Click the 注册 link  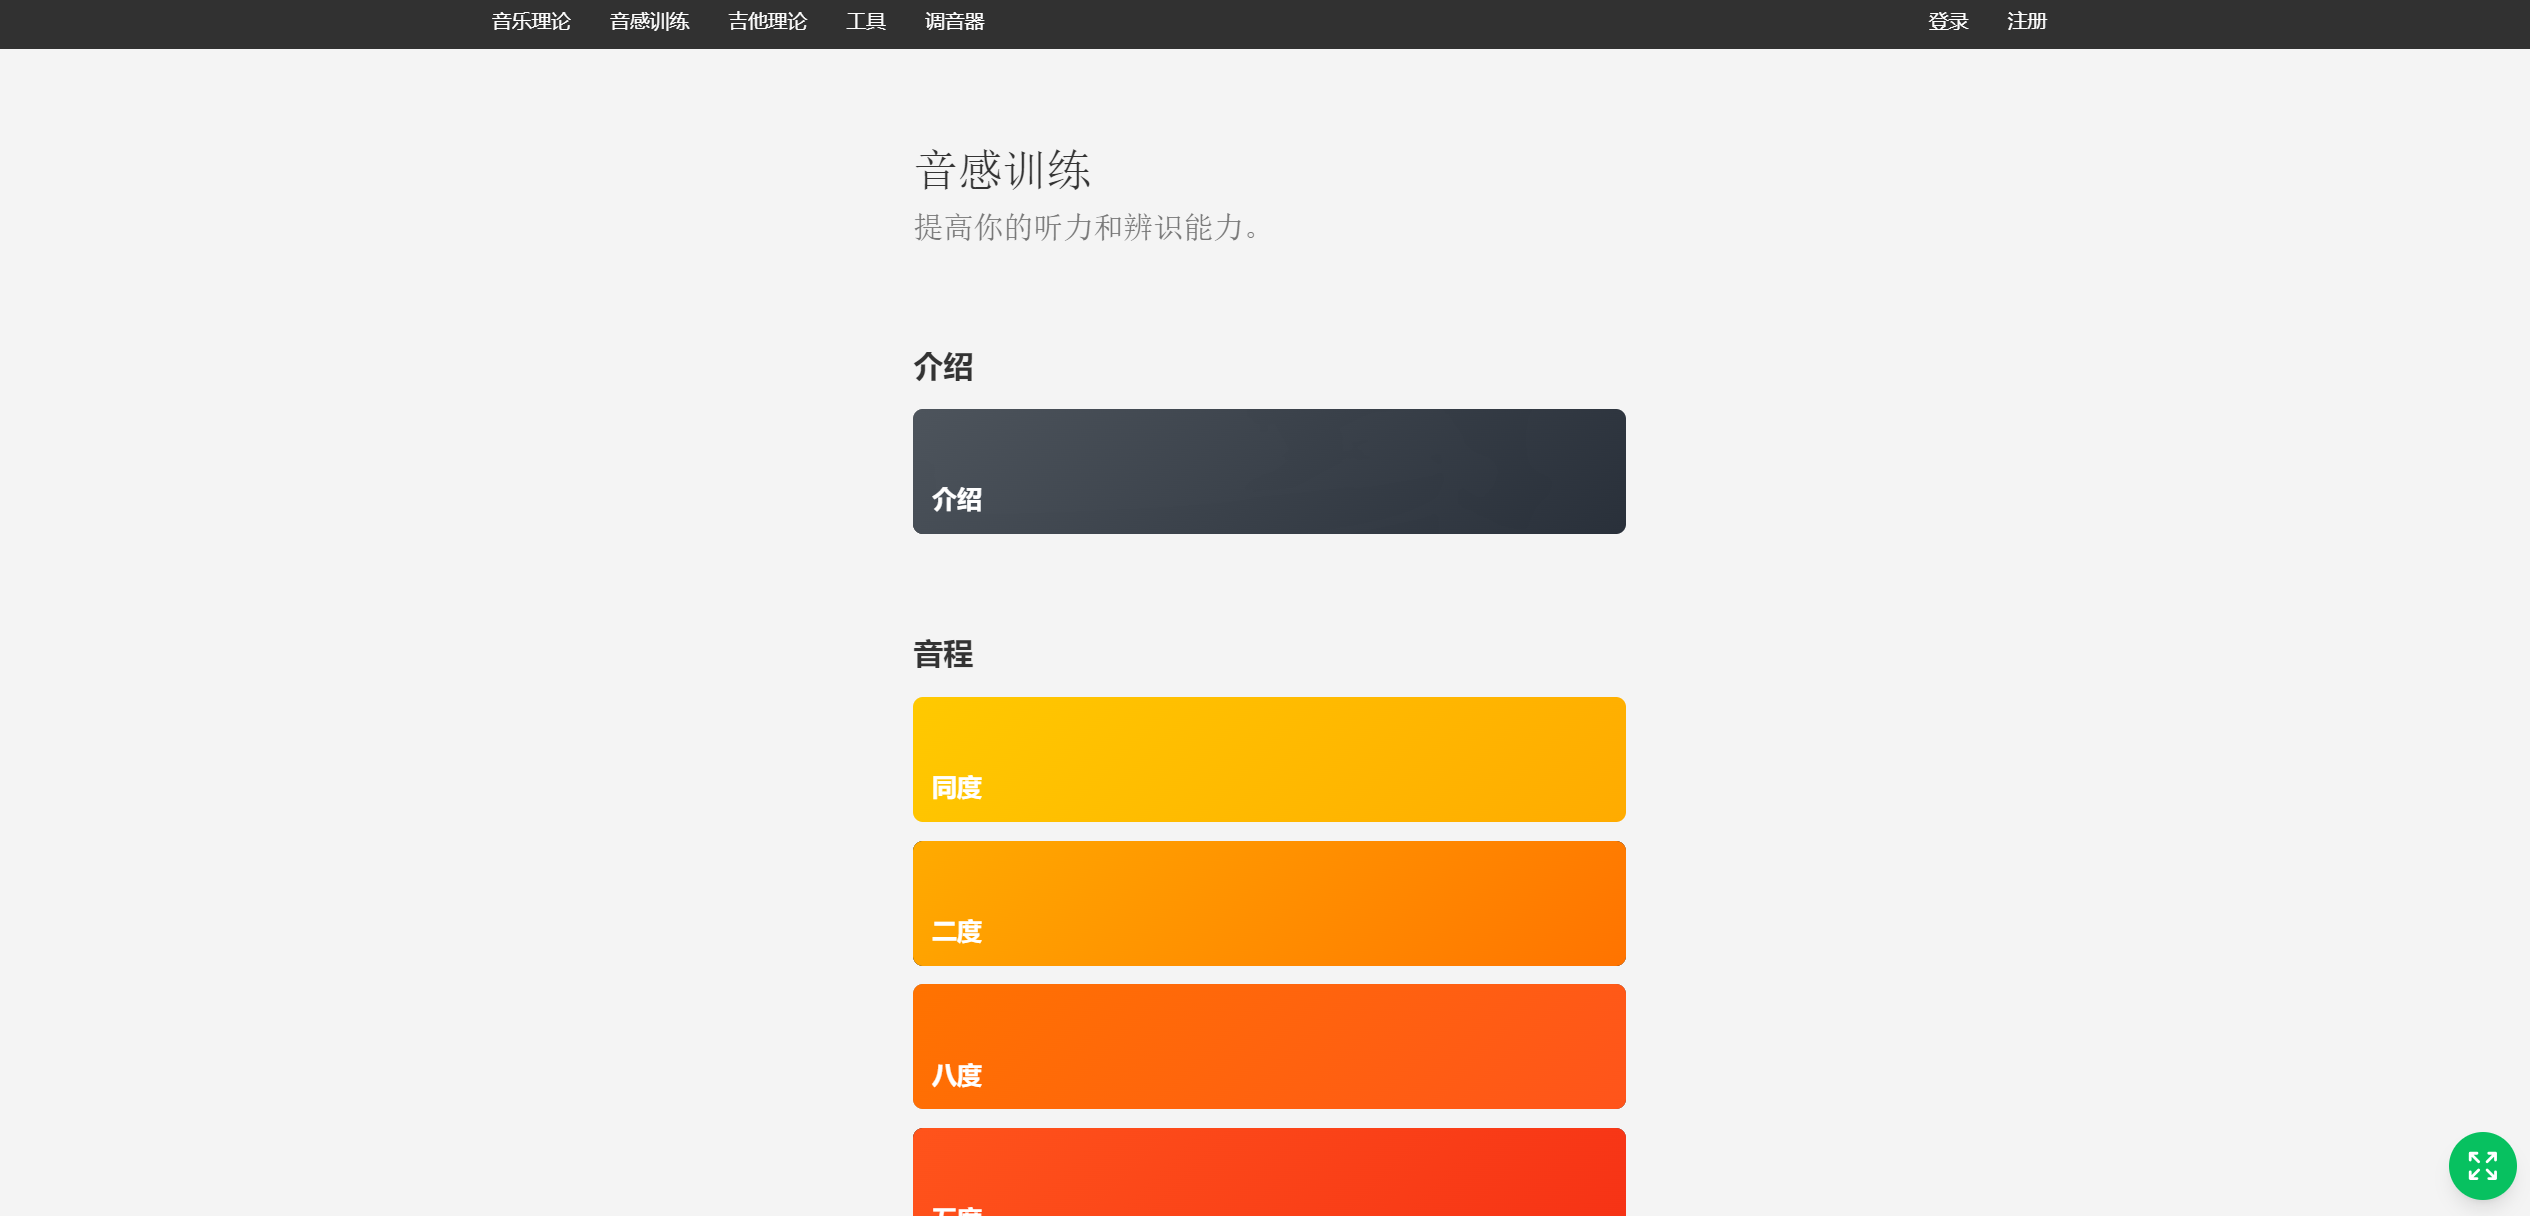click(x=2025, y=21)
